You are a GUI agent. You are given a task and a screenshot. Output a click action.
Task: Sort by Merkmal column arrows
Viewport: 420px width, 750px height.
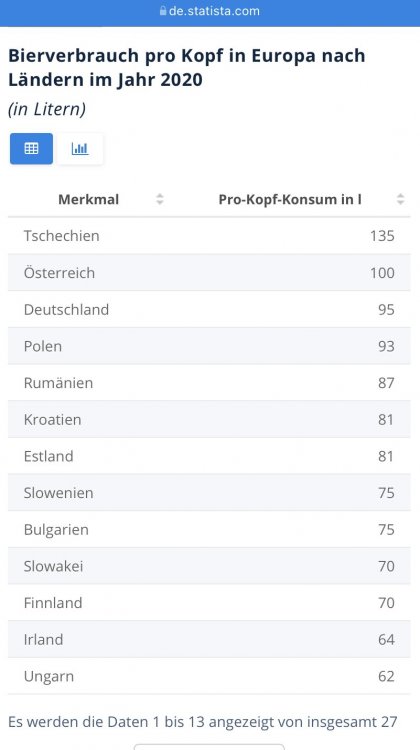[160, 199]
